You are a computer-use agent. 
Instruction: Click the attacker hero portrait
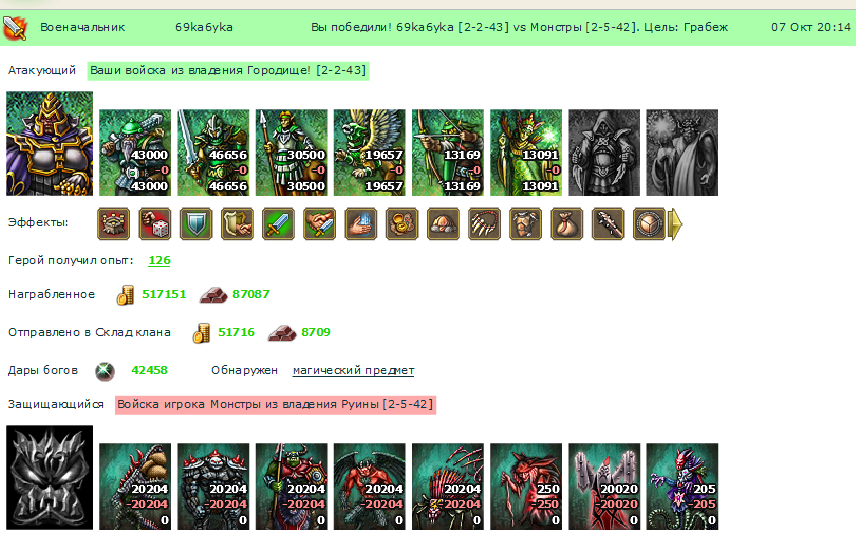click(x=50, y=144)
